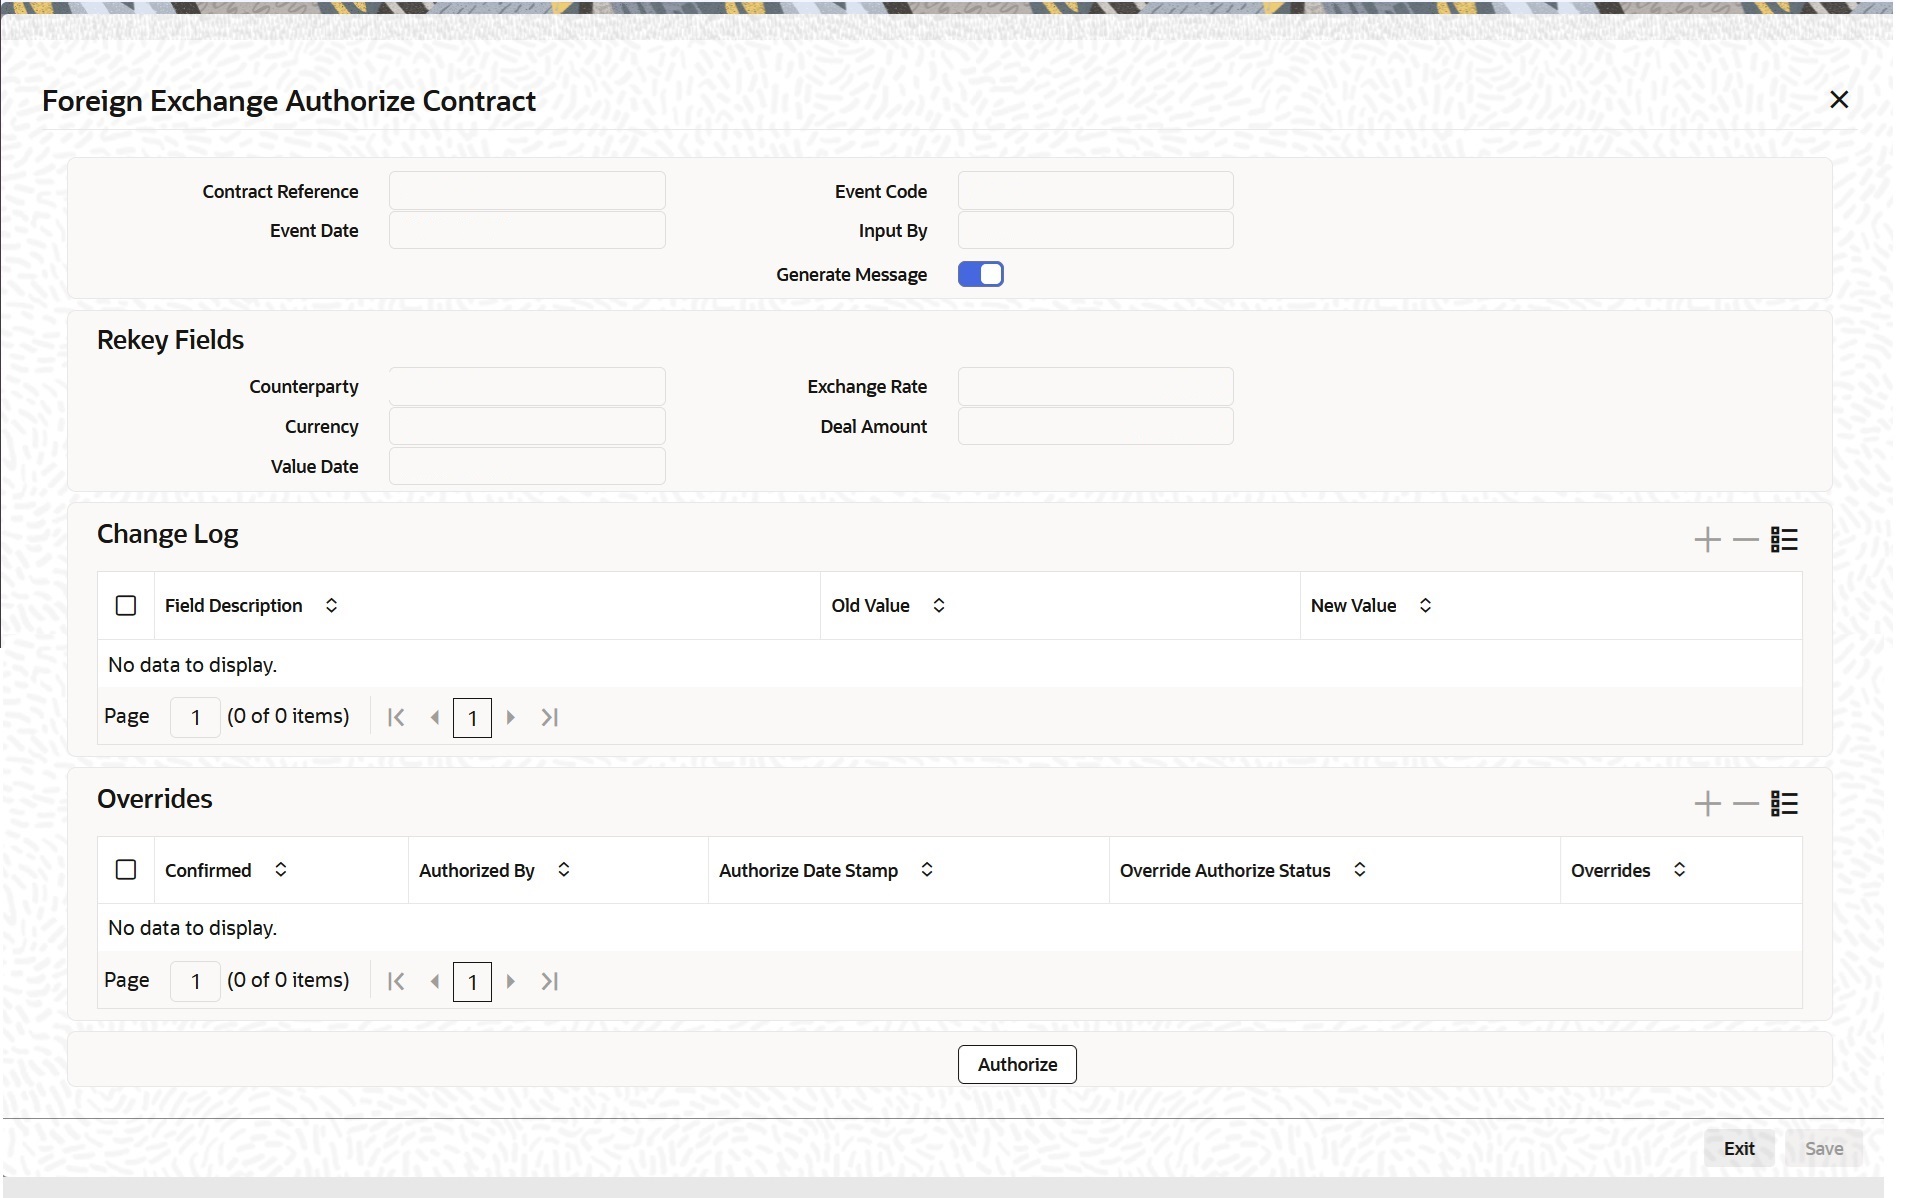Open single record view for Change Log

pos(1784,540)
